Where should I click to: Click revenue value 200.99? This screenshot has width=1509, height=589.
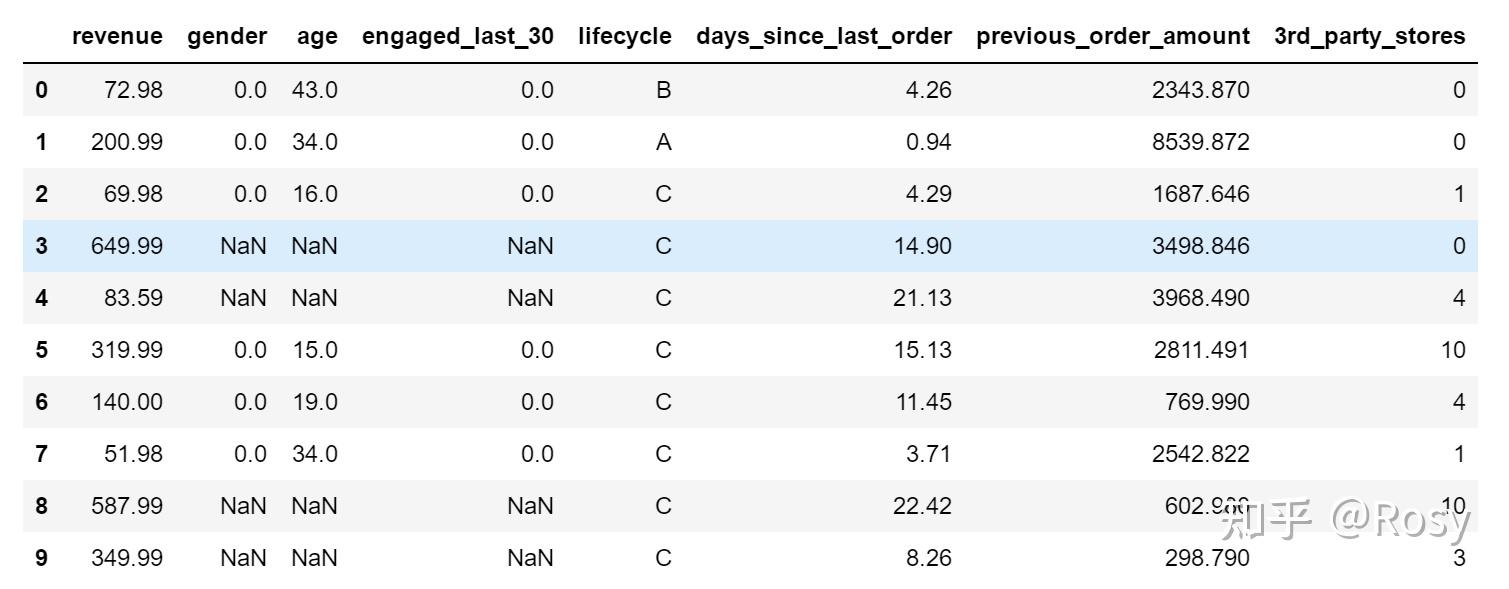click(x=127, y=142)
